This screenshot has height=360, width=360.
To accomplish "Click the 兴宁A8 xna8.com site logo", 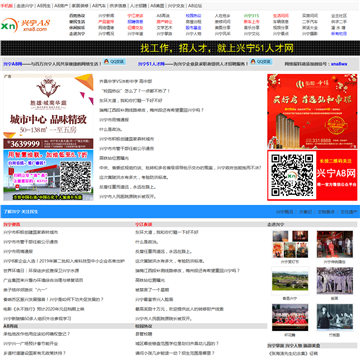I will click(x=26, y=25).
